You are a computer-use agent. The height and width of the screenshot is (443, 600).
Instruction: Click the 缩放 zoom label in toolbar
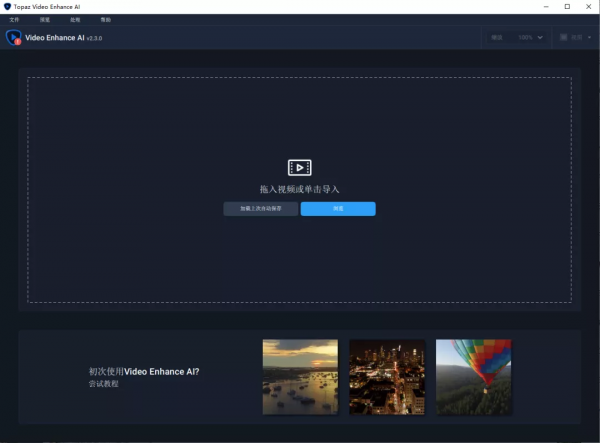497,38
